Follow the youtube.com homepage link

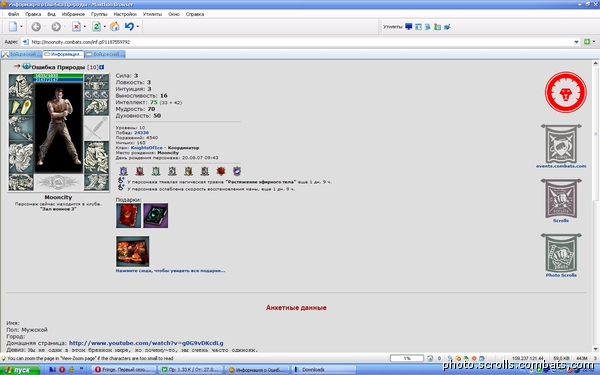point(146,343)
